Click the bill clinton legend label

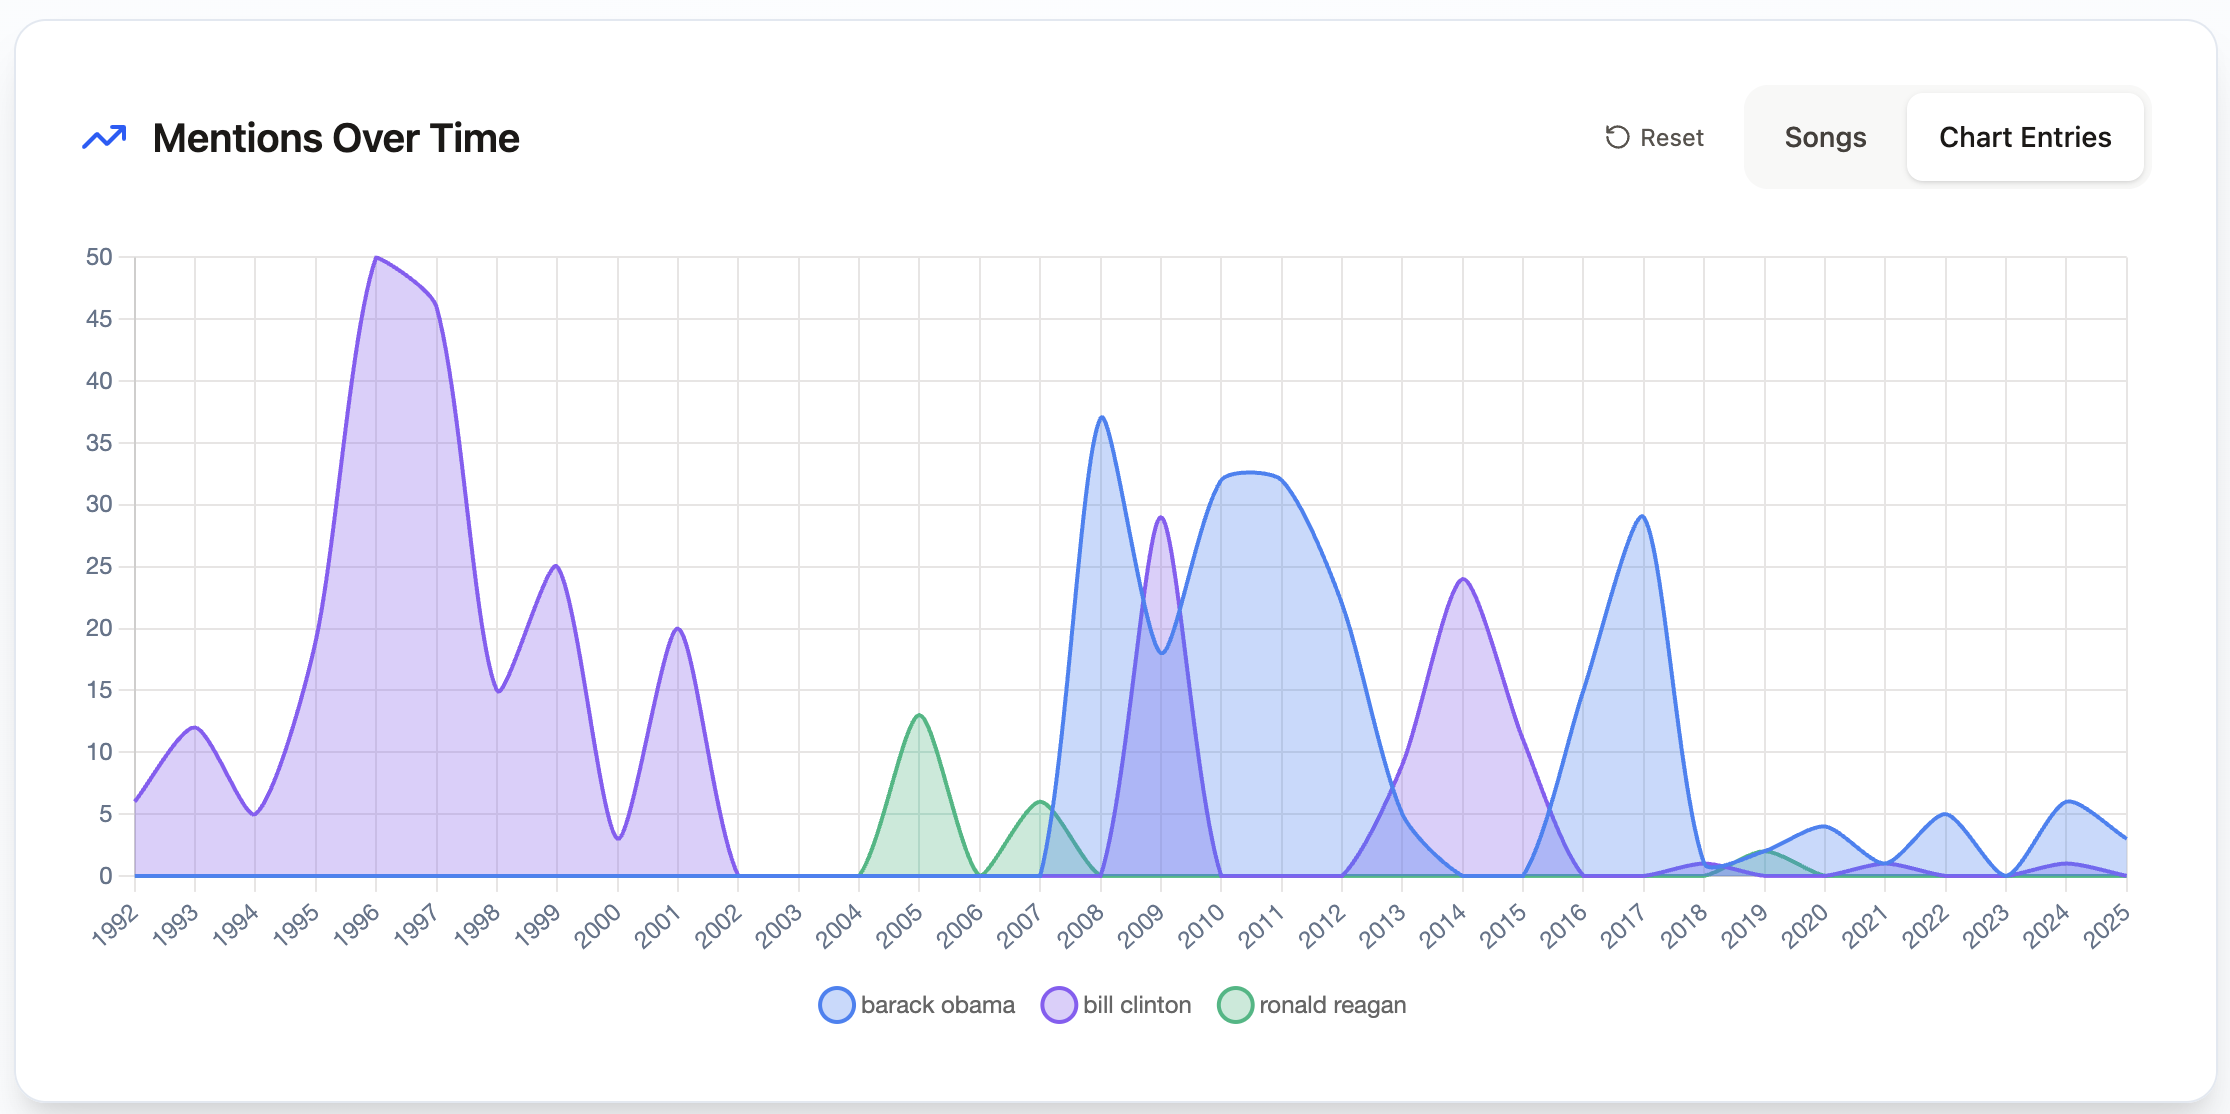[1137, 1005]
